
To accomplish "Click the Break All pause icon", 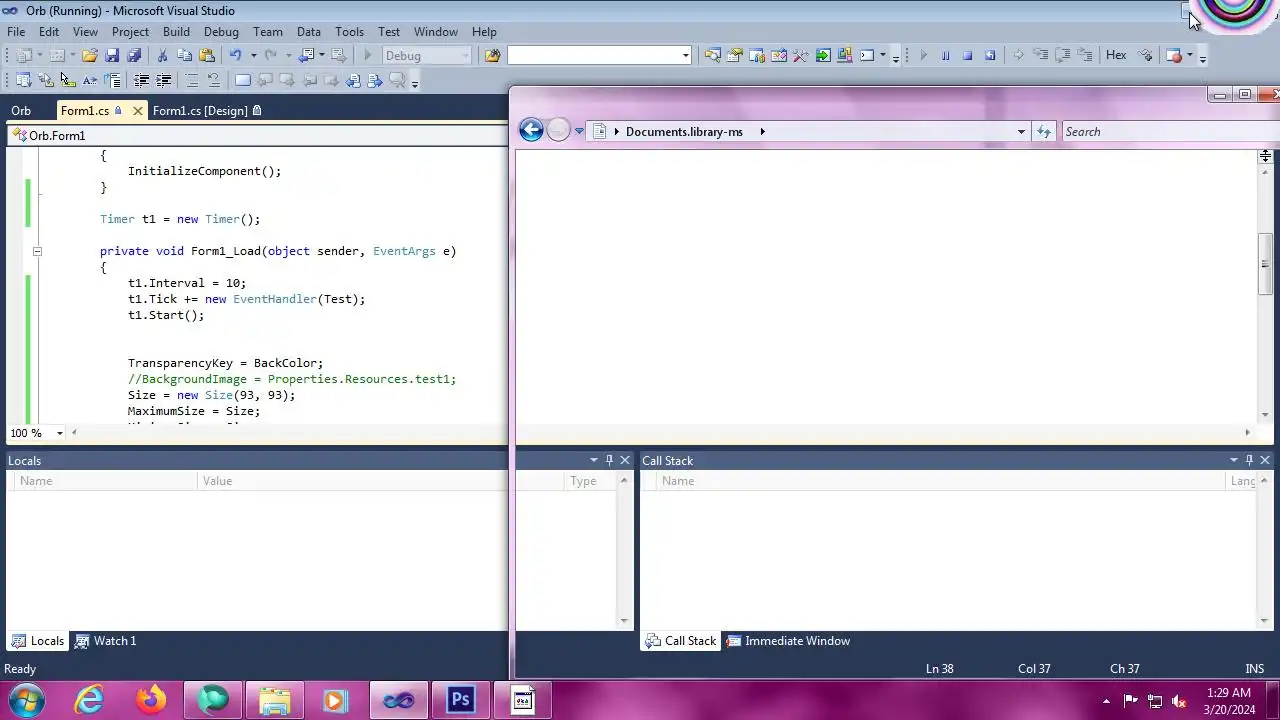I will (x=945, y=56).
